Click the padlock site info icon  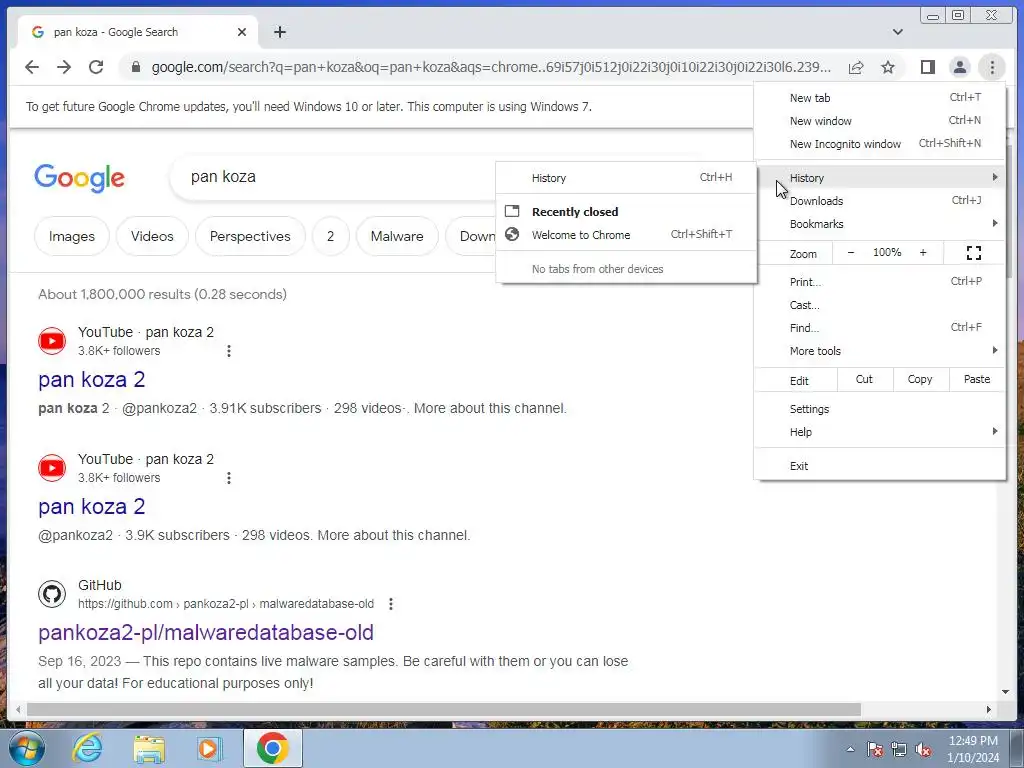pyautogui.click(x=136, y=67)
